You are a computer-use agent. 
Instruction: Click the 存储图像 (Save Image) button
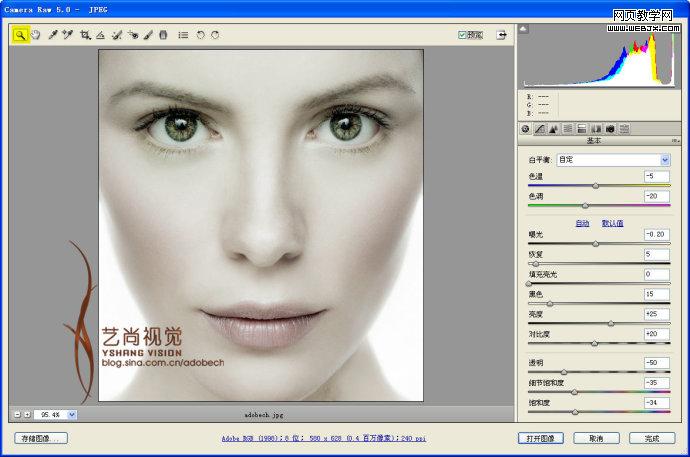(x=41, y=439)
